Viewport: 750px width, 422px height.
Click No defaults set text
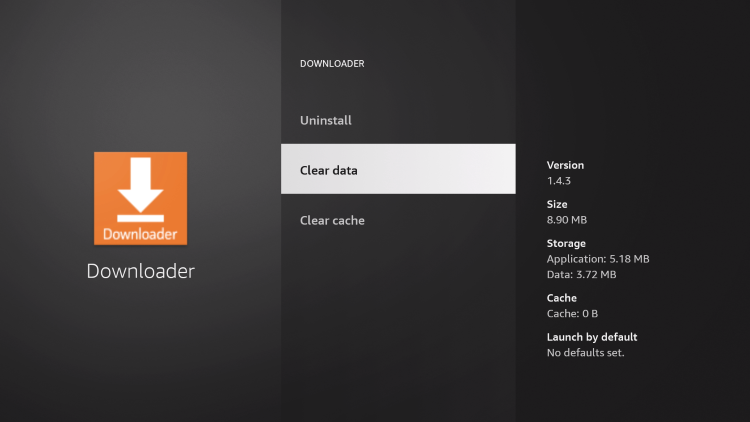click(x=585, y=353)
